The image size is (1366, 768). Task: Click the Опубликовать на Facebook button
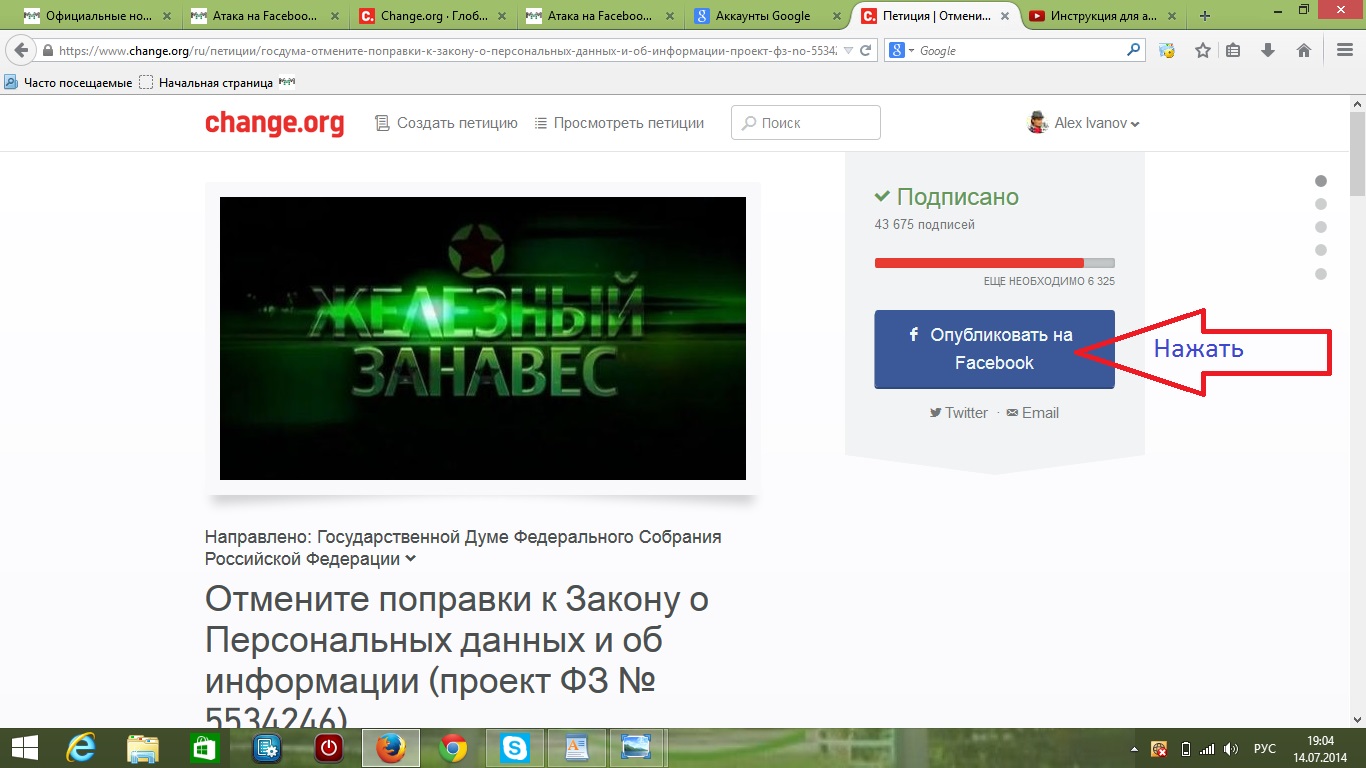coord(994,349)
